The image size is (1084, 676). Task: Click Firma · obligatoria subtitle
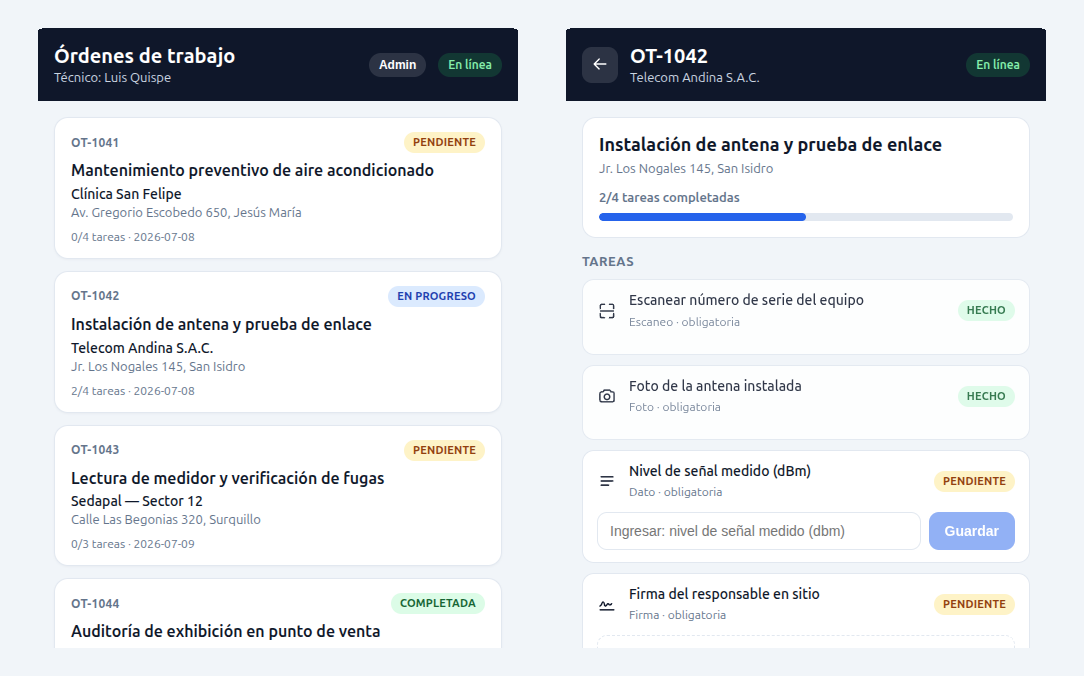pos(678,615)
